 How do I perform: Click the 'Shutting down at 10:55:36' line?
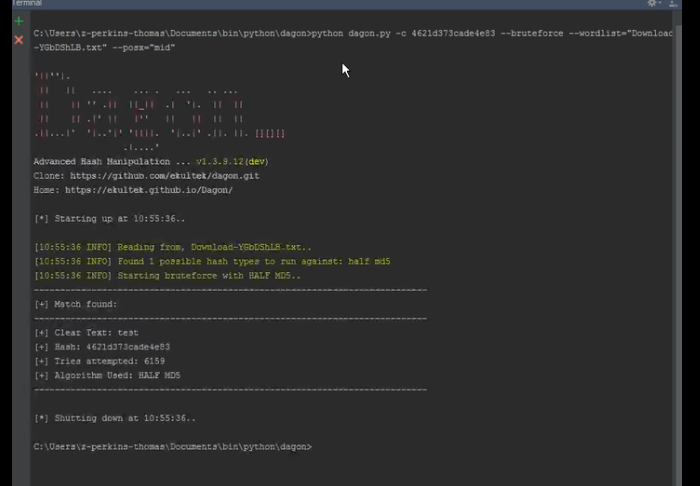coord(115,418)
